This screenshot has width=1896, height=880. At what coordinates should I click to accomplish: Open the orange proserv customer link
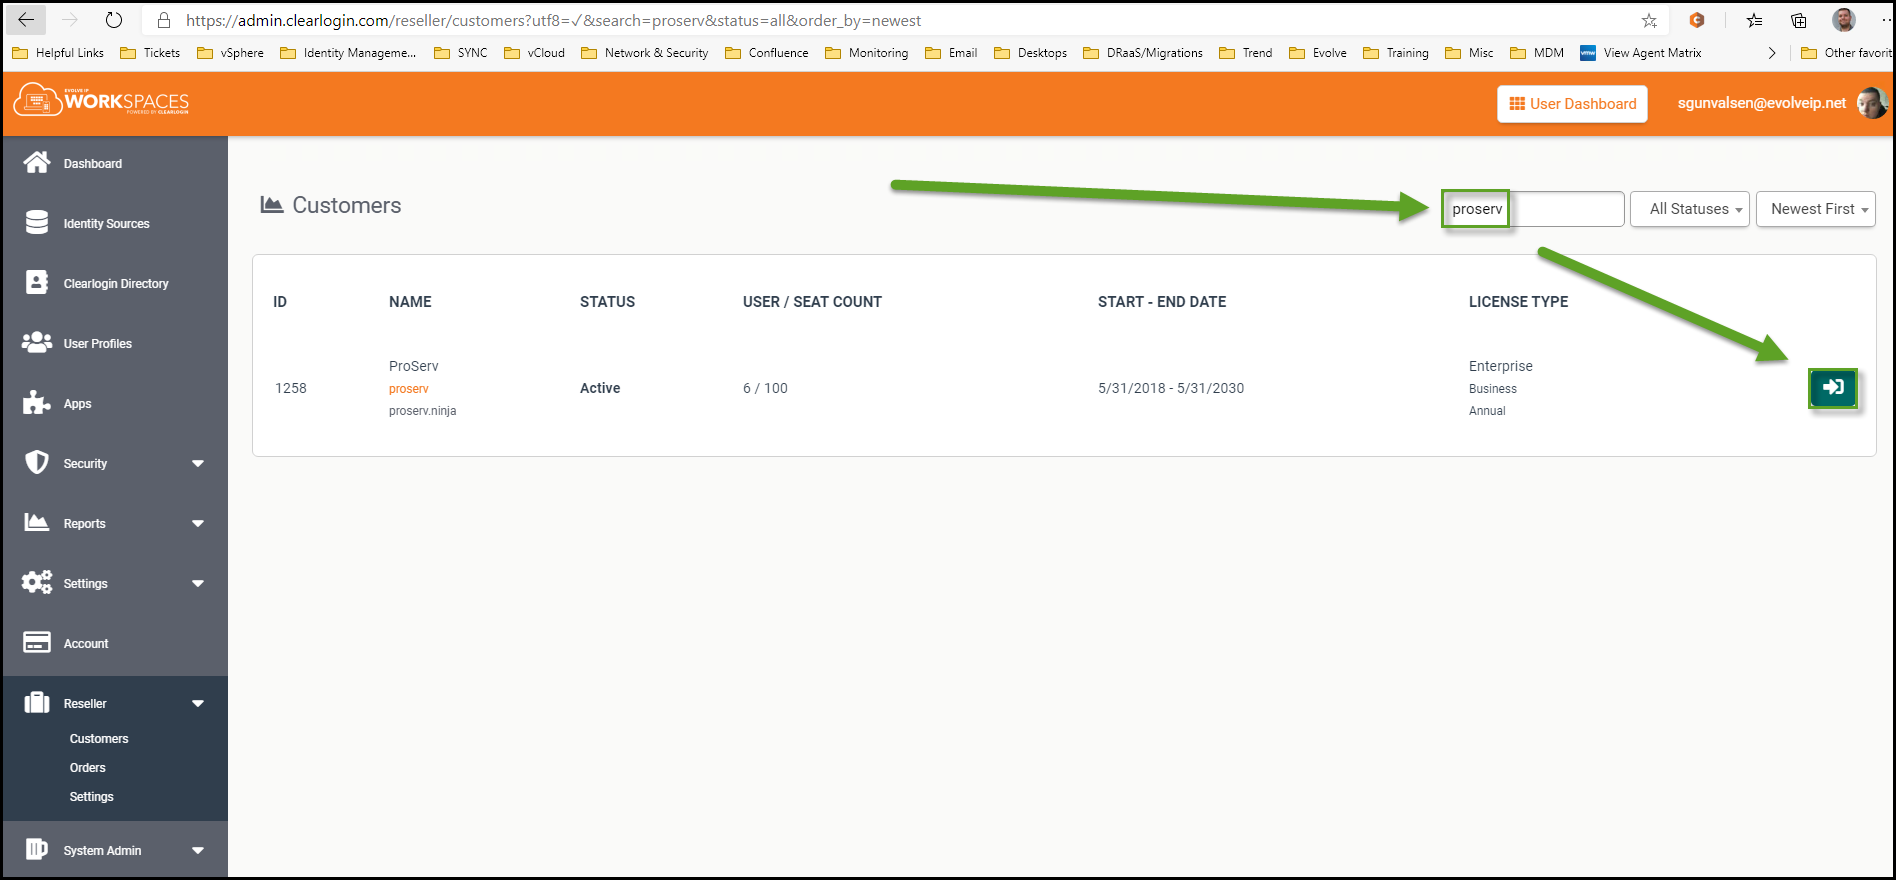409,389
